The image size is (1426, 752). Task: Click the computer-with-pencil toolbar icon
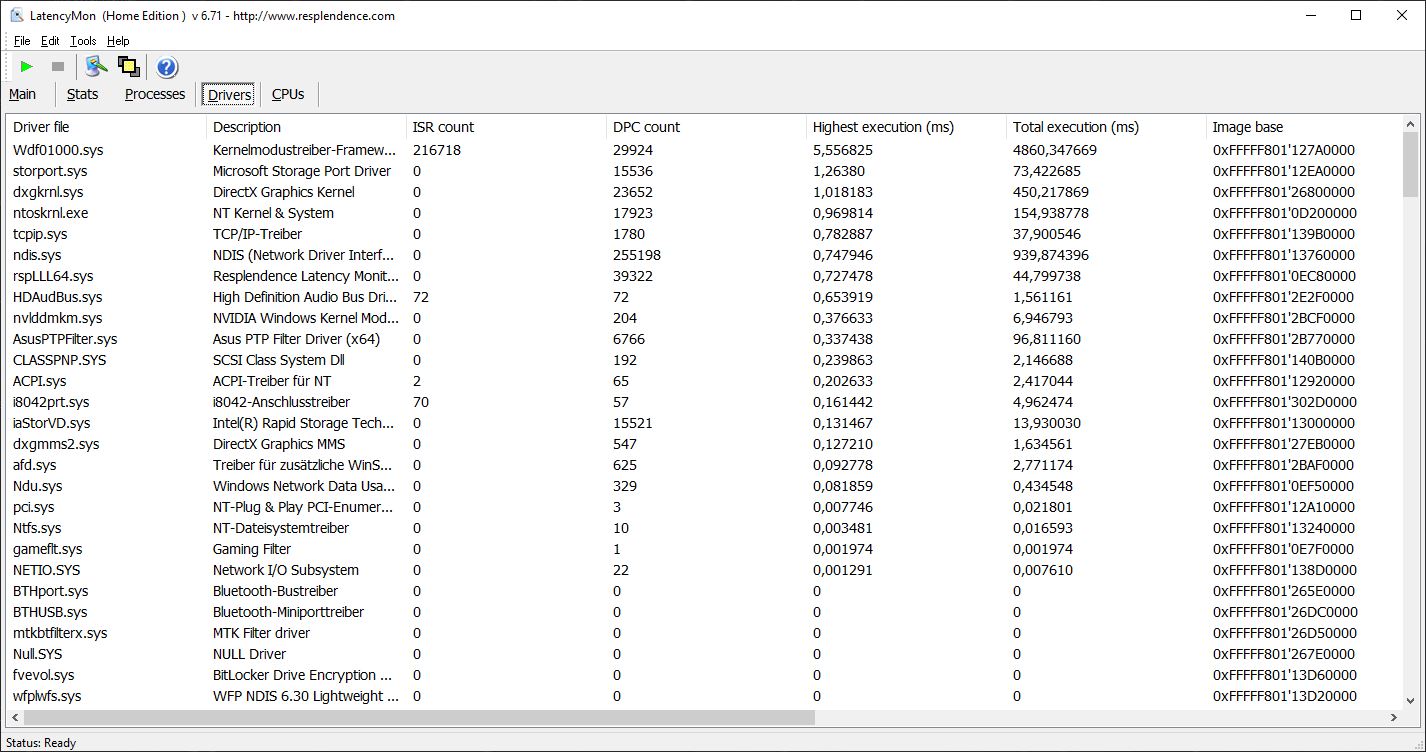pyautogui.click(x=96, y=67)
